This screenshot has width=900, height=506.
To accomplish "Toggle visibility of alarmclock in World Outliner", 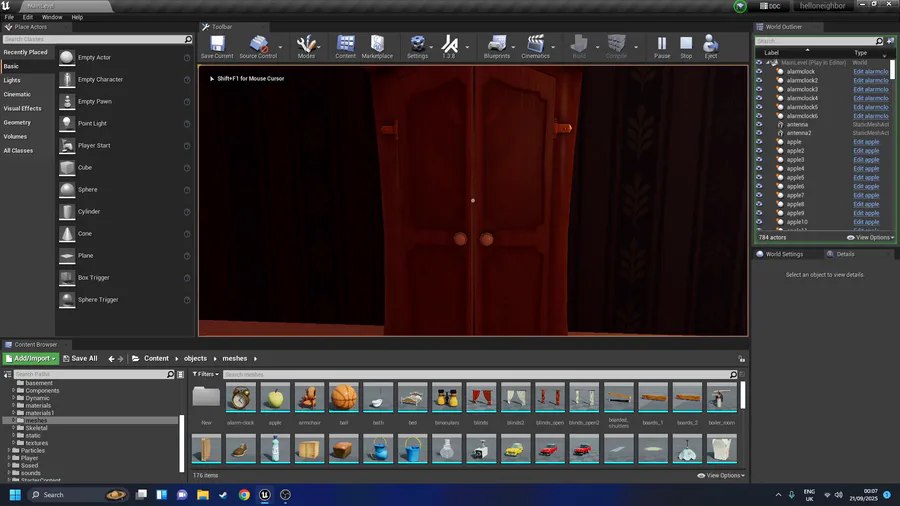I will click(x=759, y=72).
